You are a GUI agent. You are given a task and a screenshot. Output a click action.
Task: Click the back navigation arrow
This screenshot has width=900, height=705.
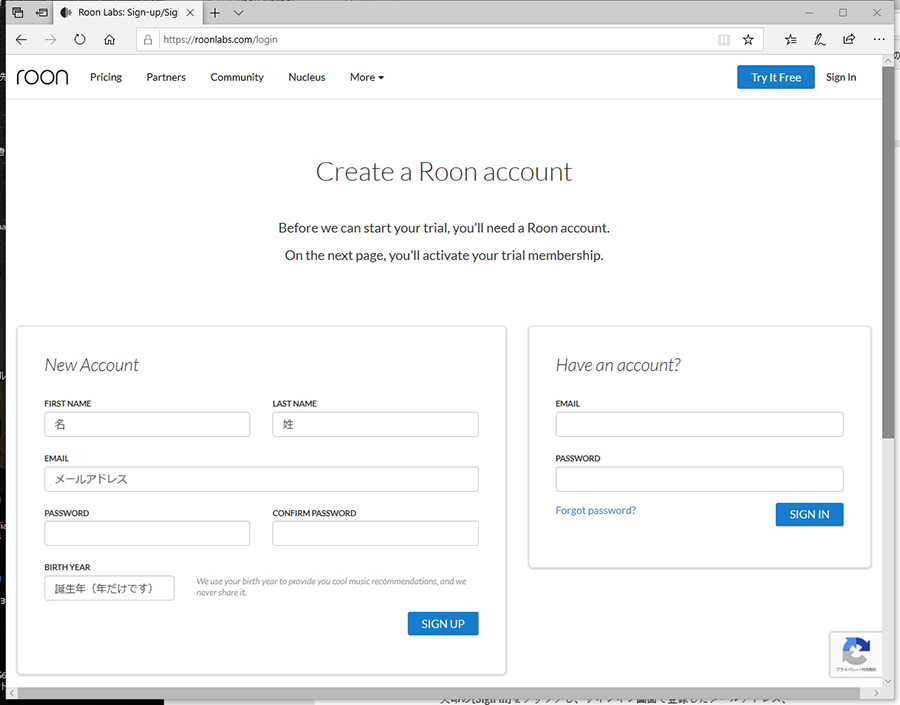click(22, 40)
